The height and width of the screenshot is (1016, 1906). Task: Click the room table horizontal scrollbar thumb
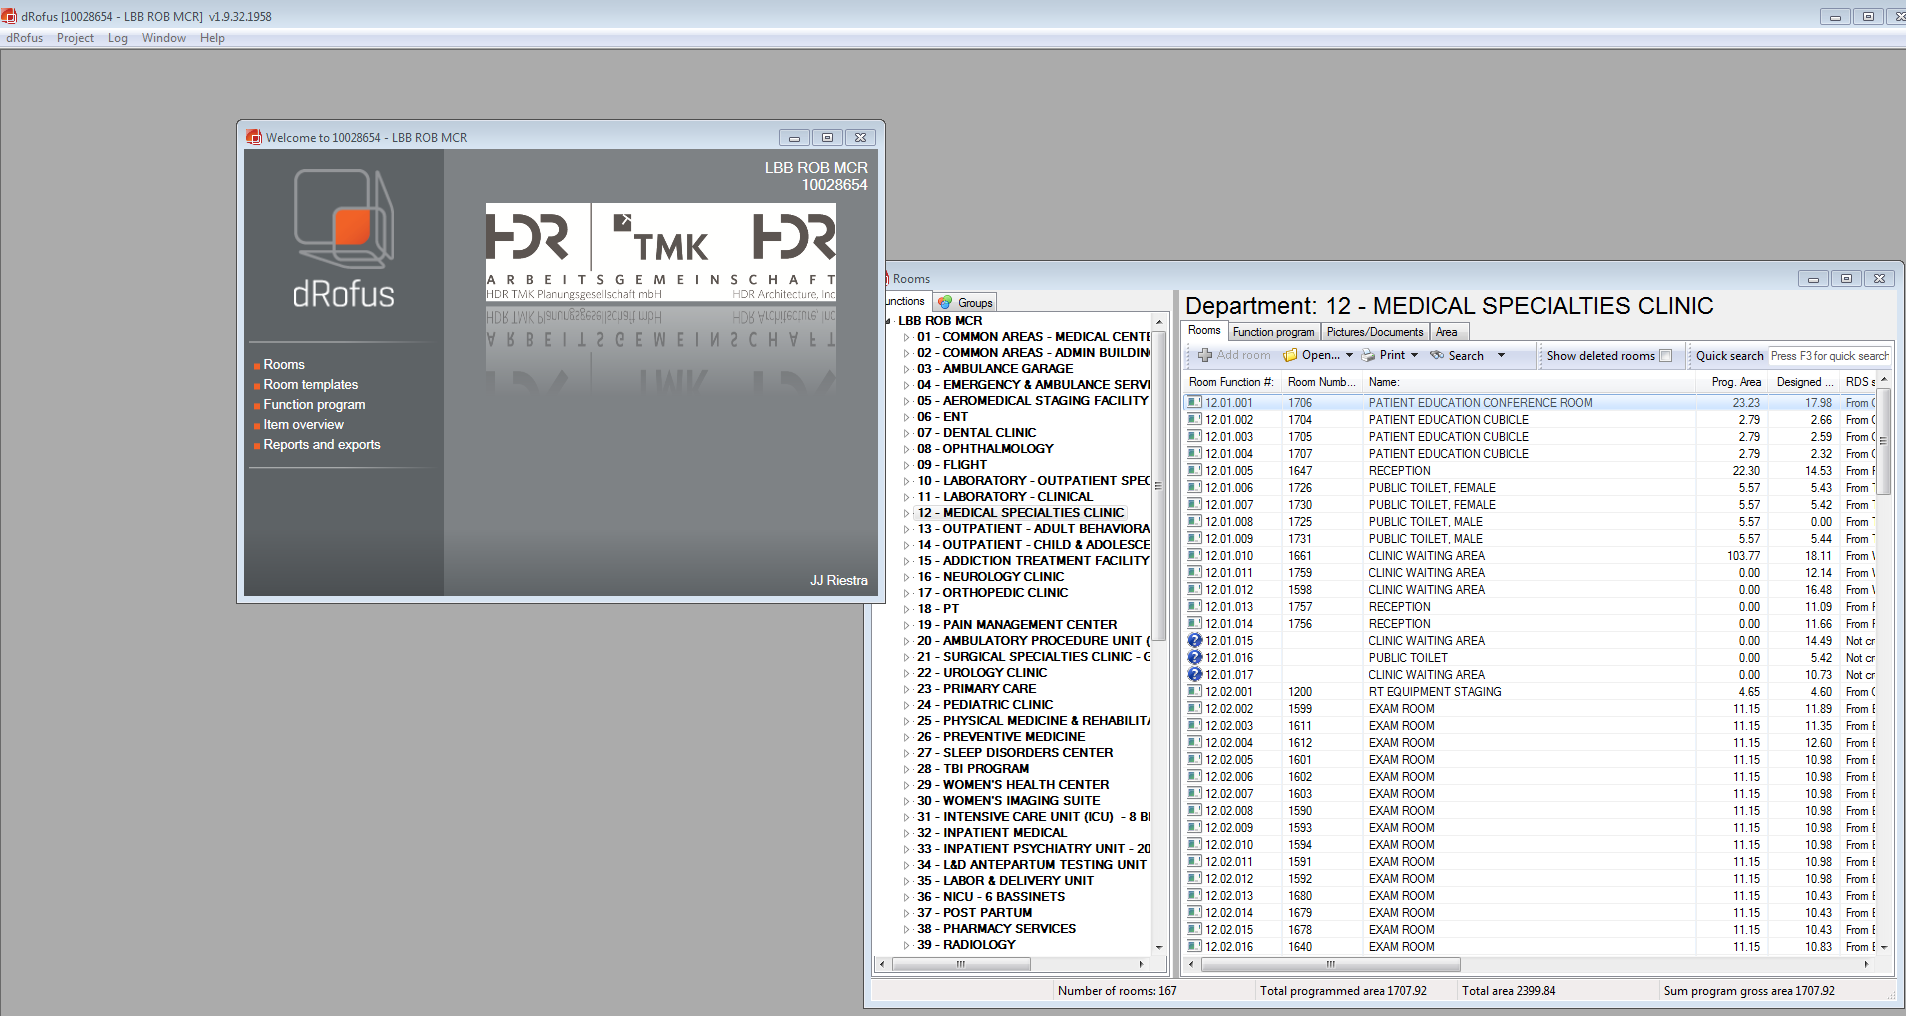(1330, 965)
